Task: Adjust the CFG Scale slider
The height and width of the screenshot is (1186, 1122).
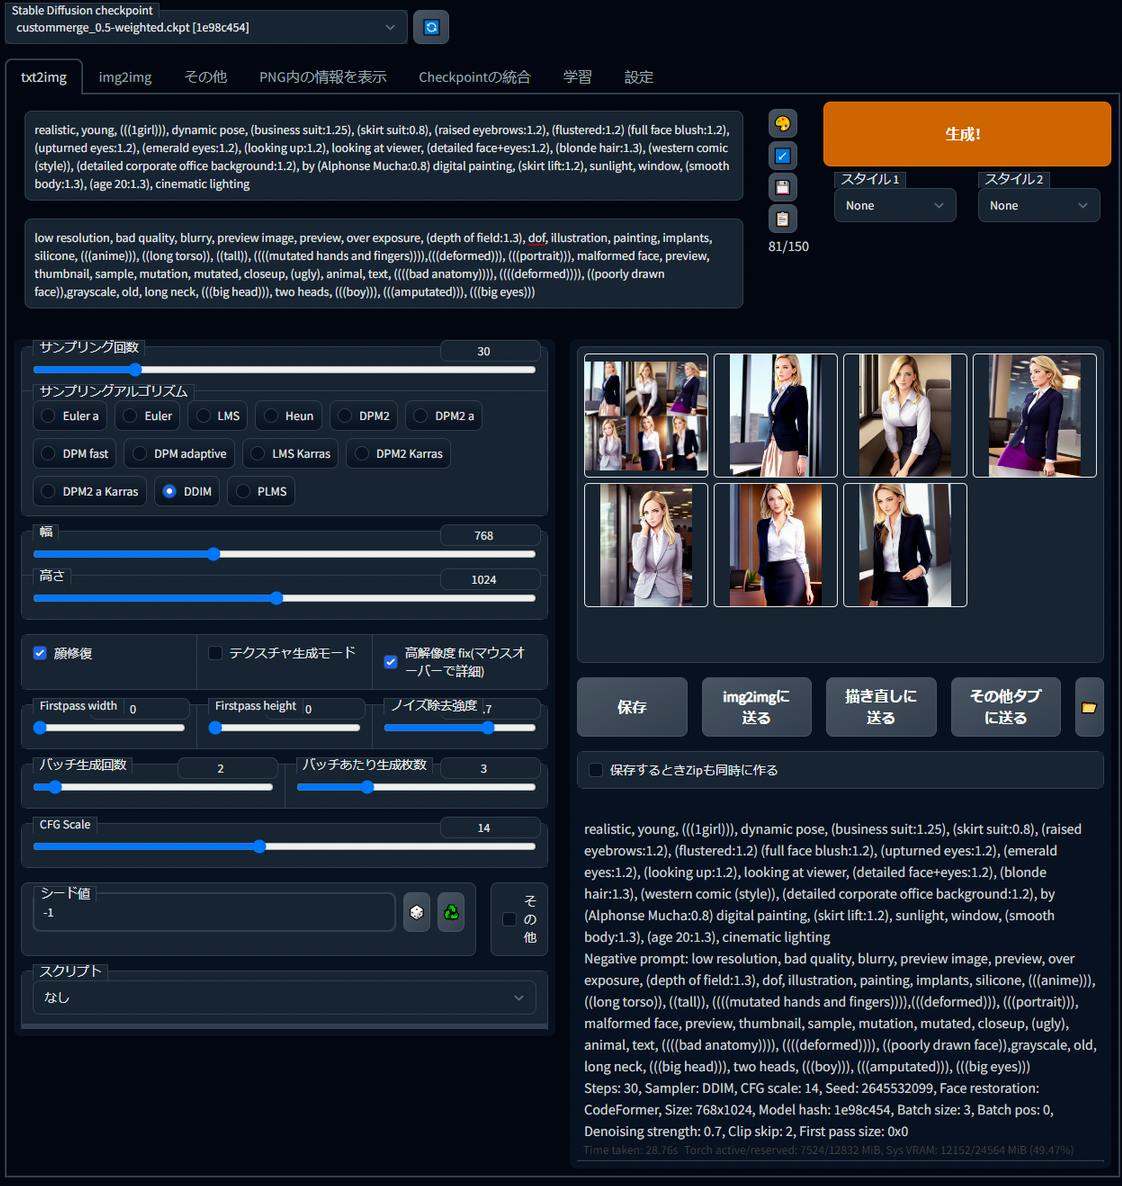Action: (x=284, y=846)
